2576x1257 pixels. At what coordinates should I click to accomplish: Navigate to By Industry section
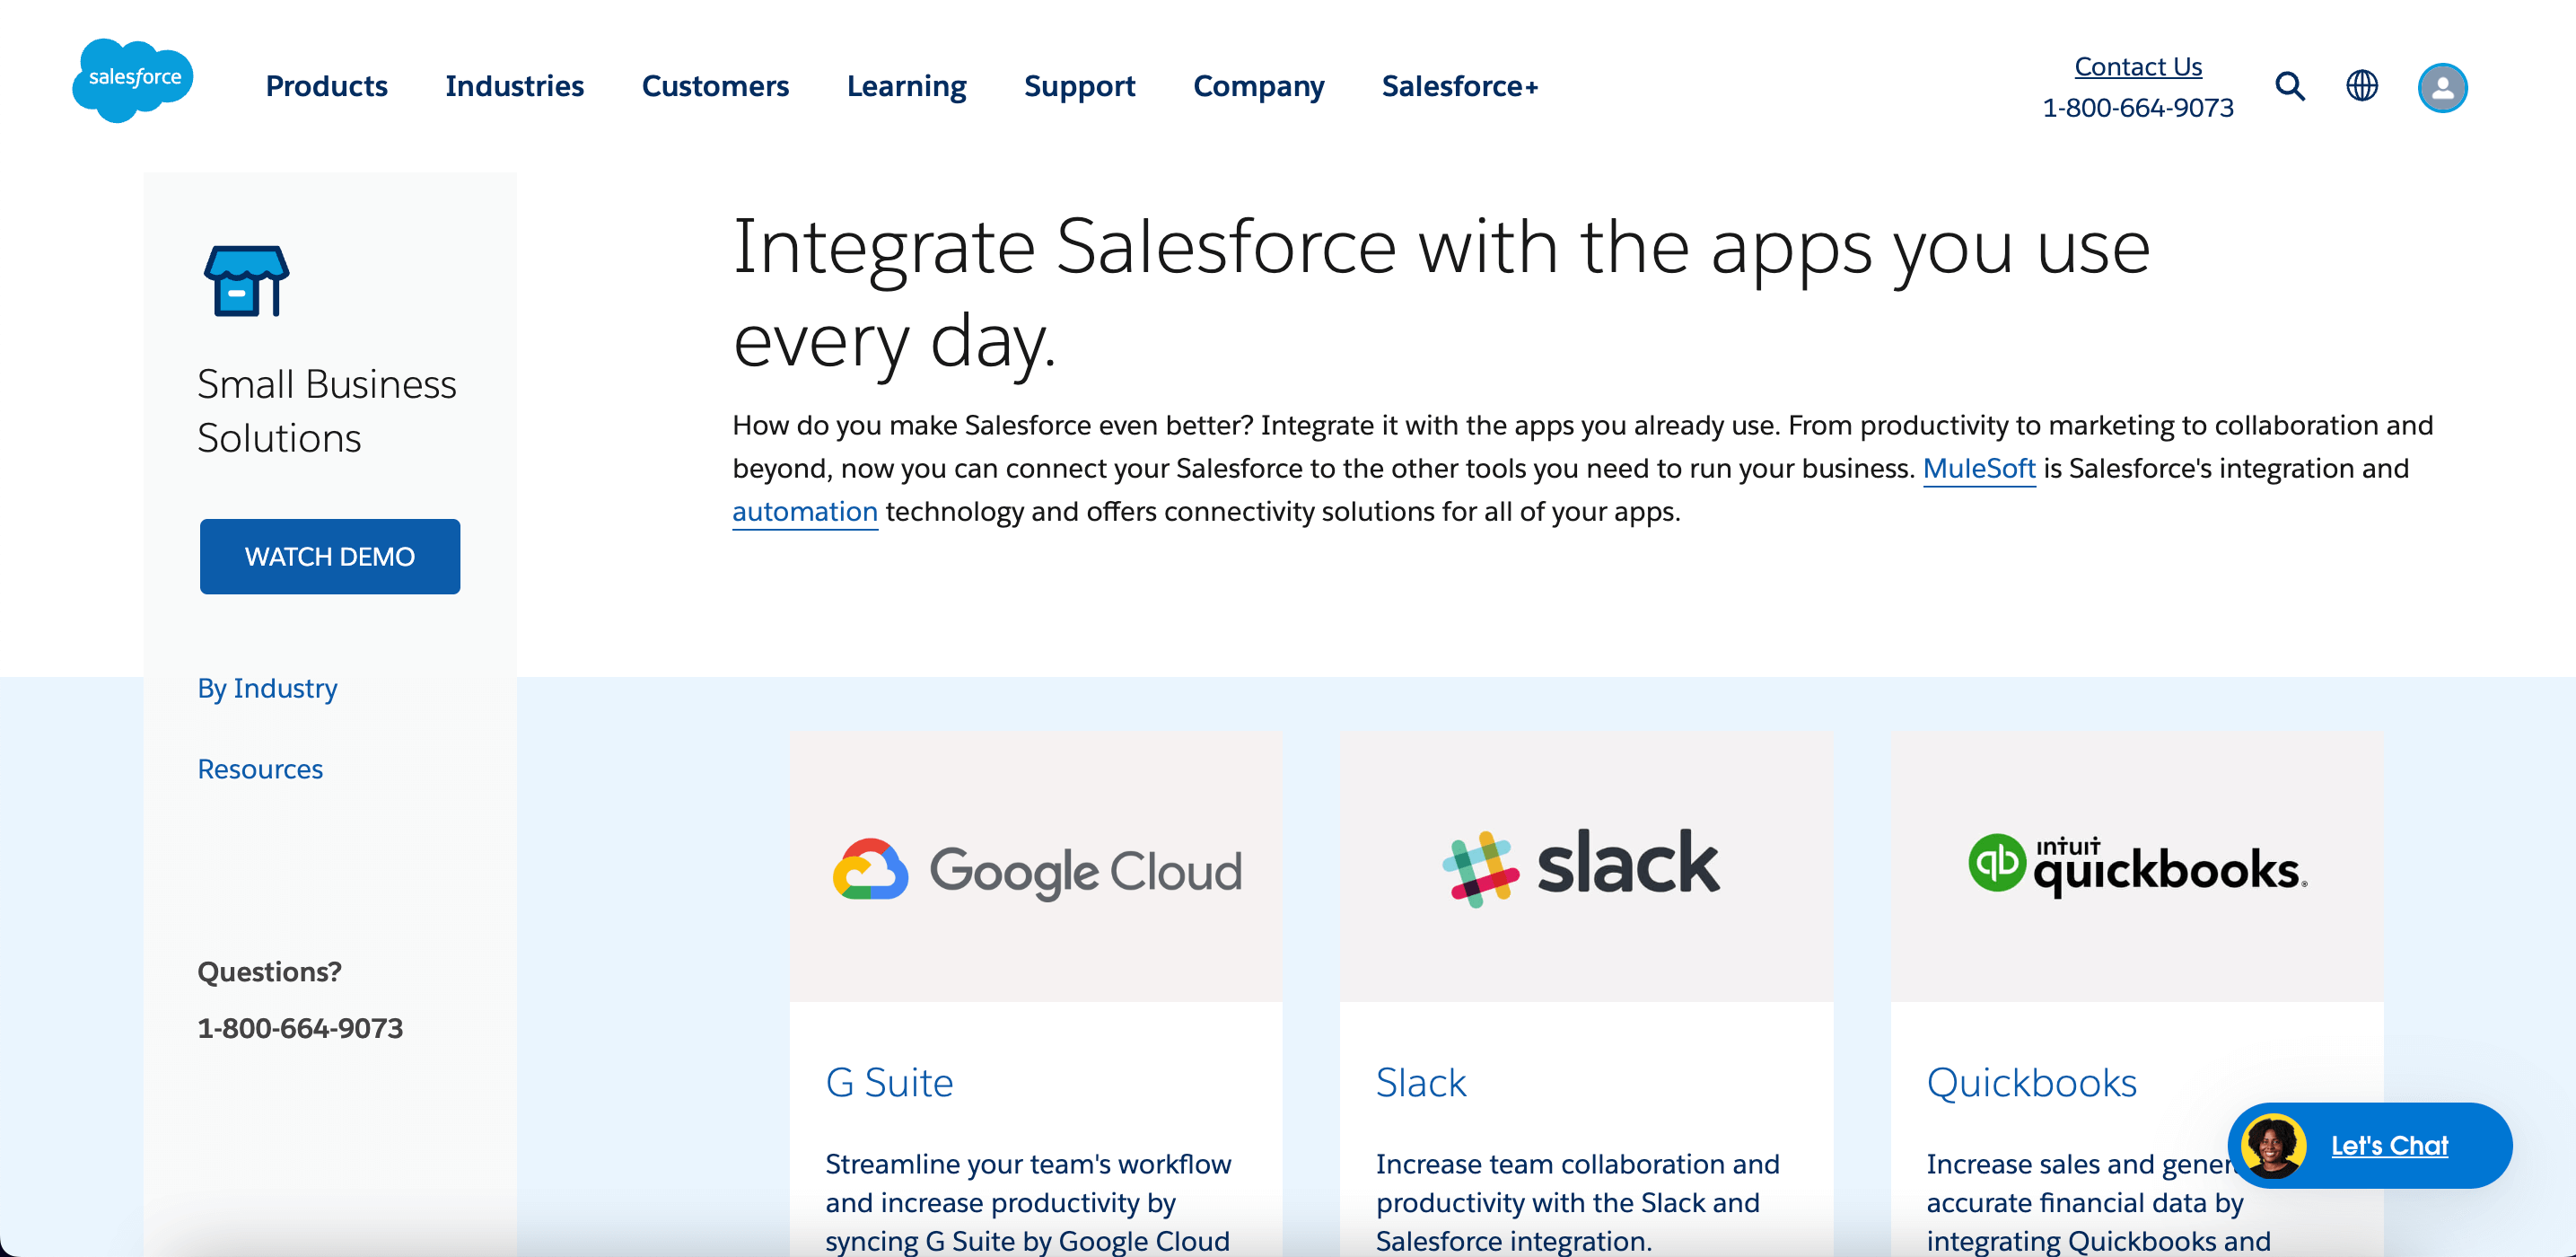point(267,687)
